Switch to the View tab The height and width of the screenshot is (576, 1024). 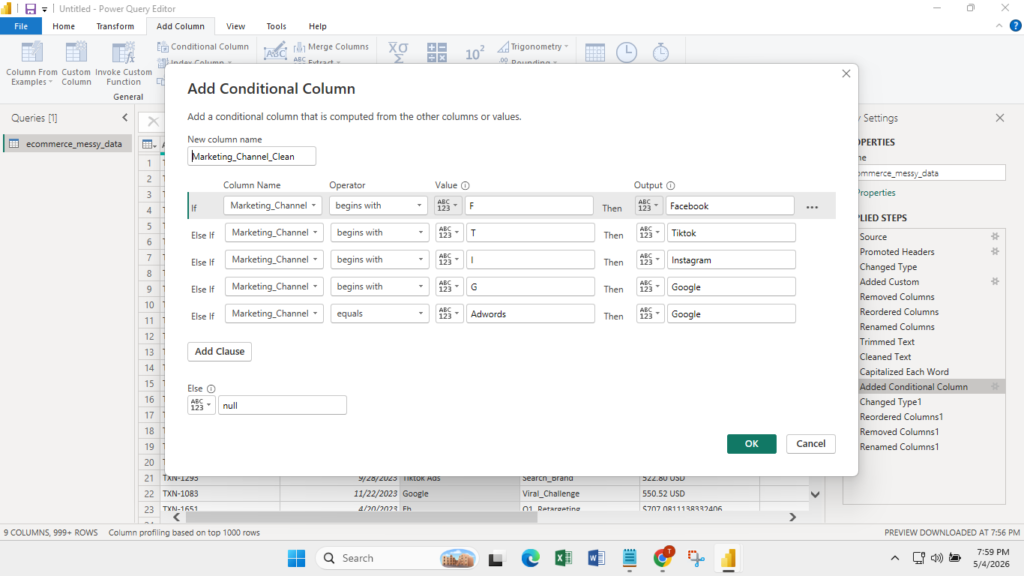(x=235, y=26)
